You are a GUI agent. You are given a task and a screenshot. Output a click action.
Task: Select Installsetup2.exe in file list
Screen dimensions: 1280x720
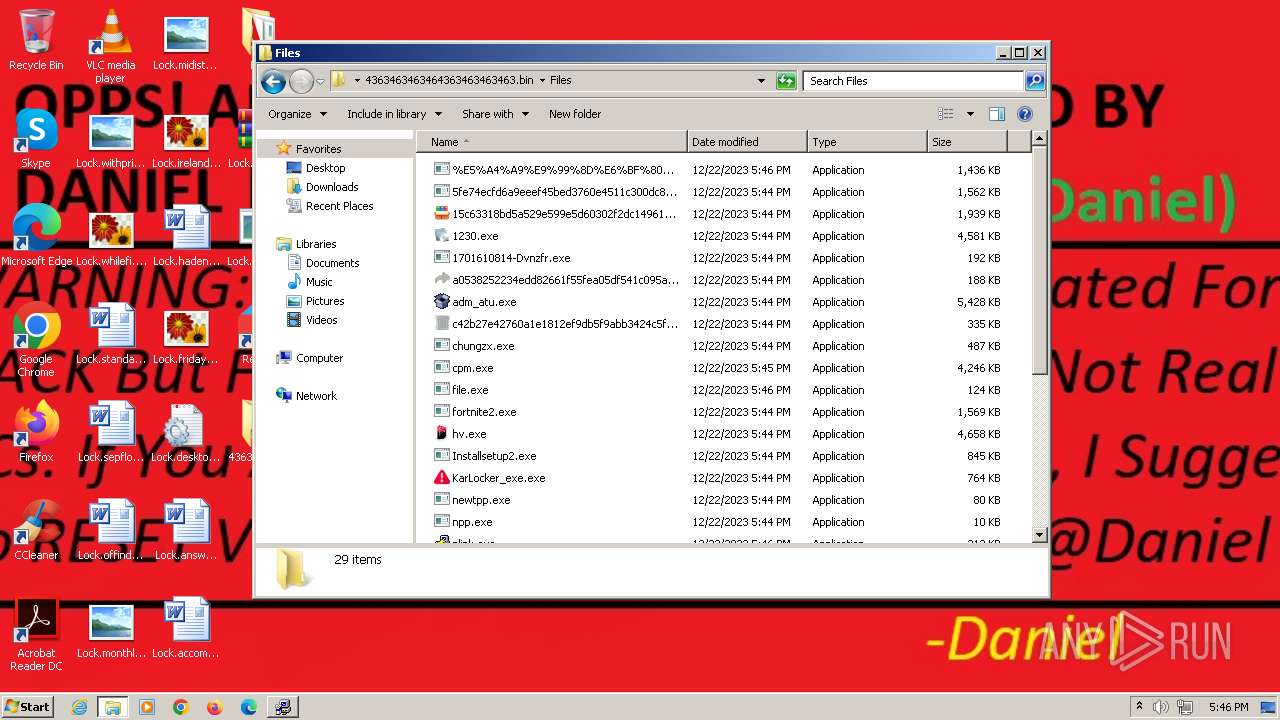494,456
